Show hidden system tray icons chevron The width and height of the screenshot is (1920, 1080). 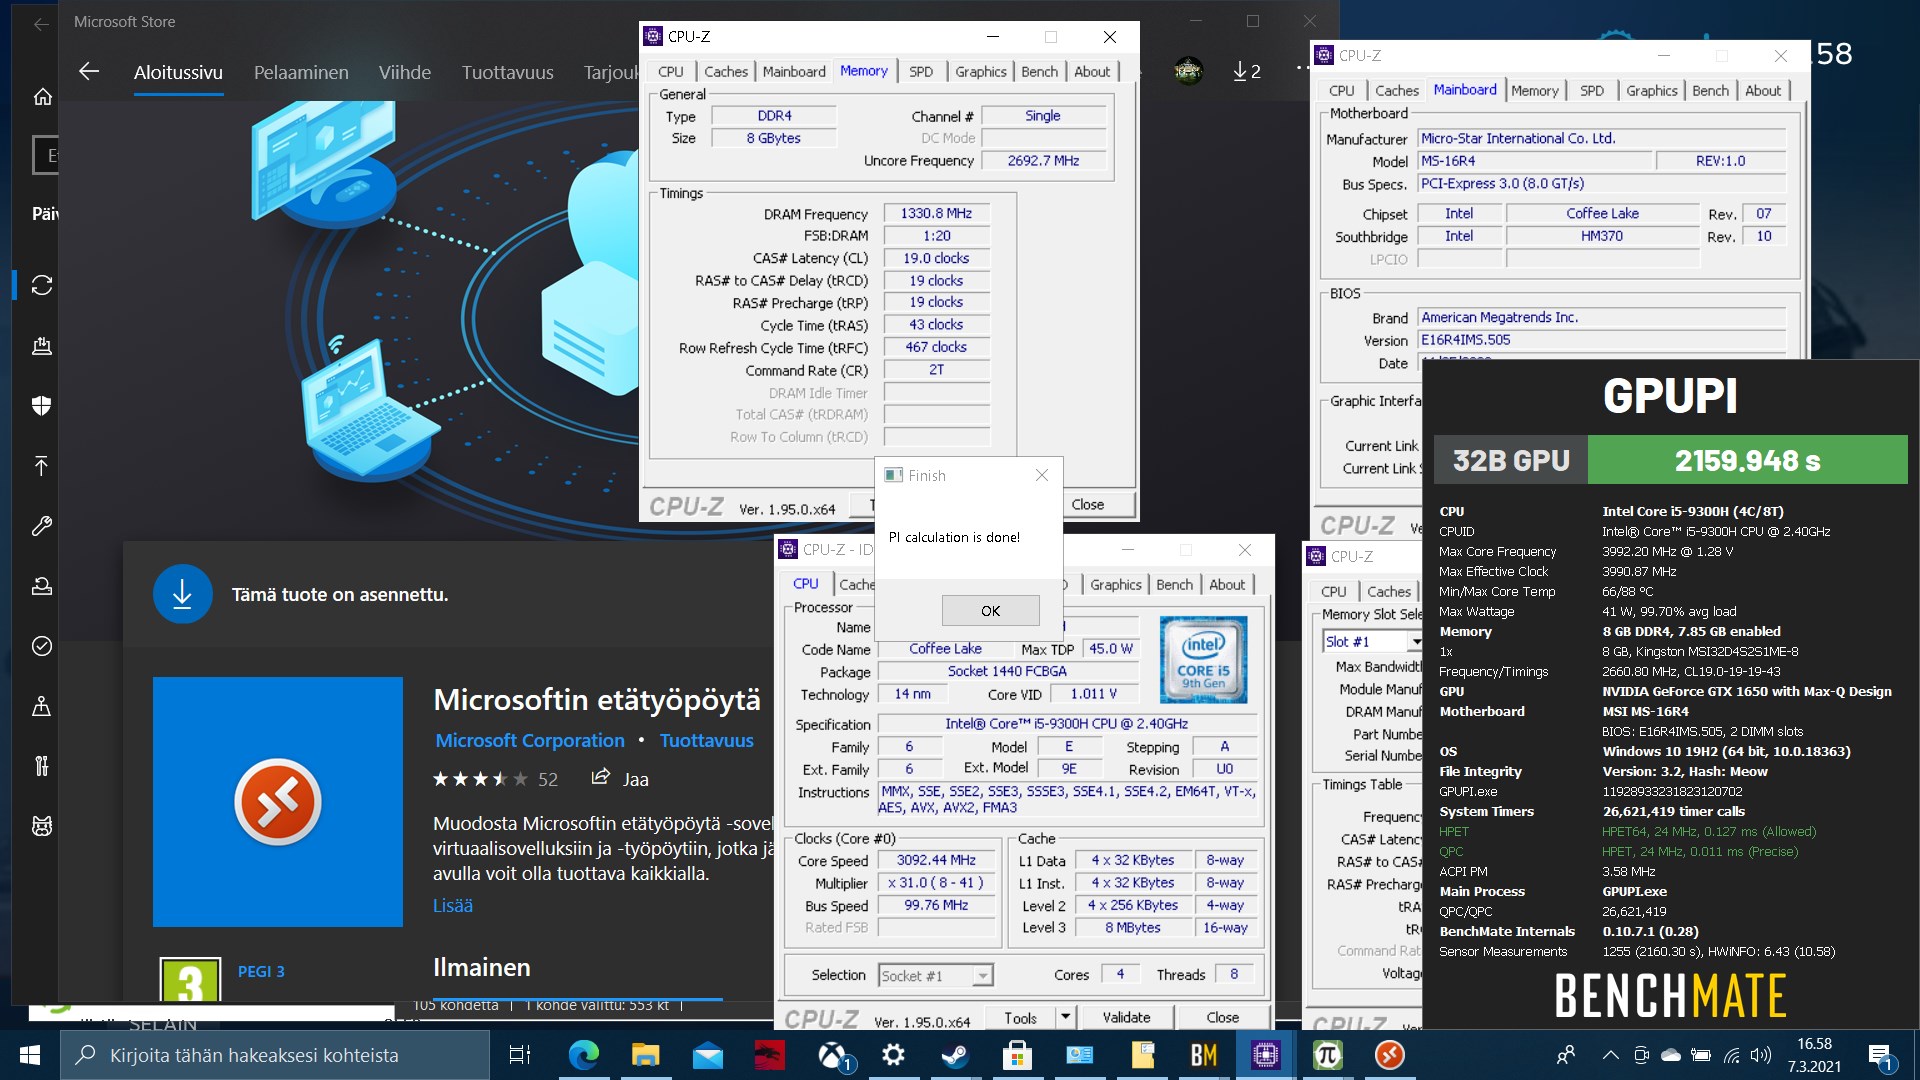coord(1610,1055)
